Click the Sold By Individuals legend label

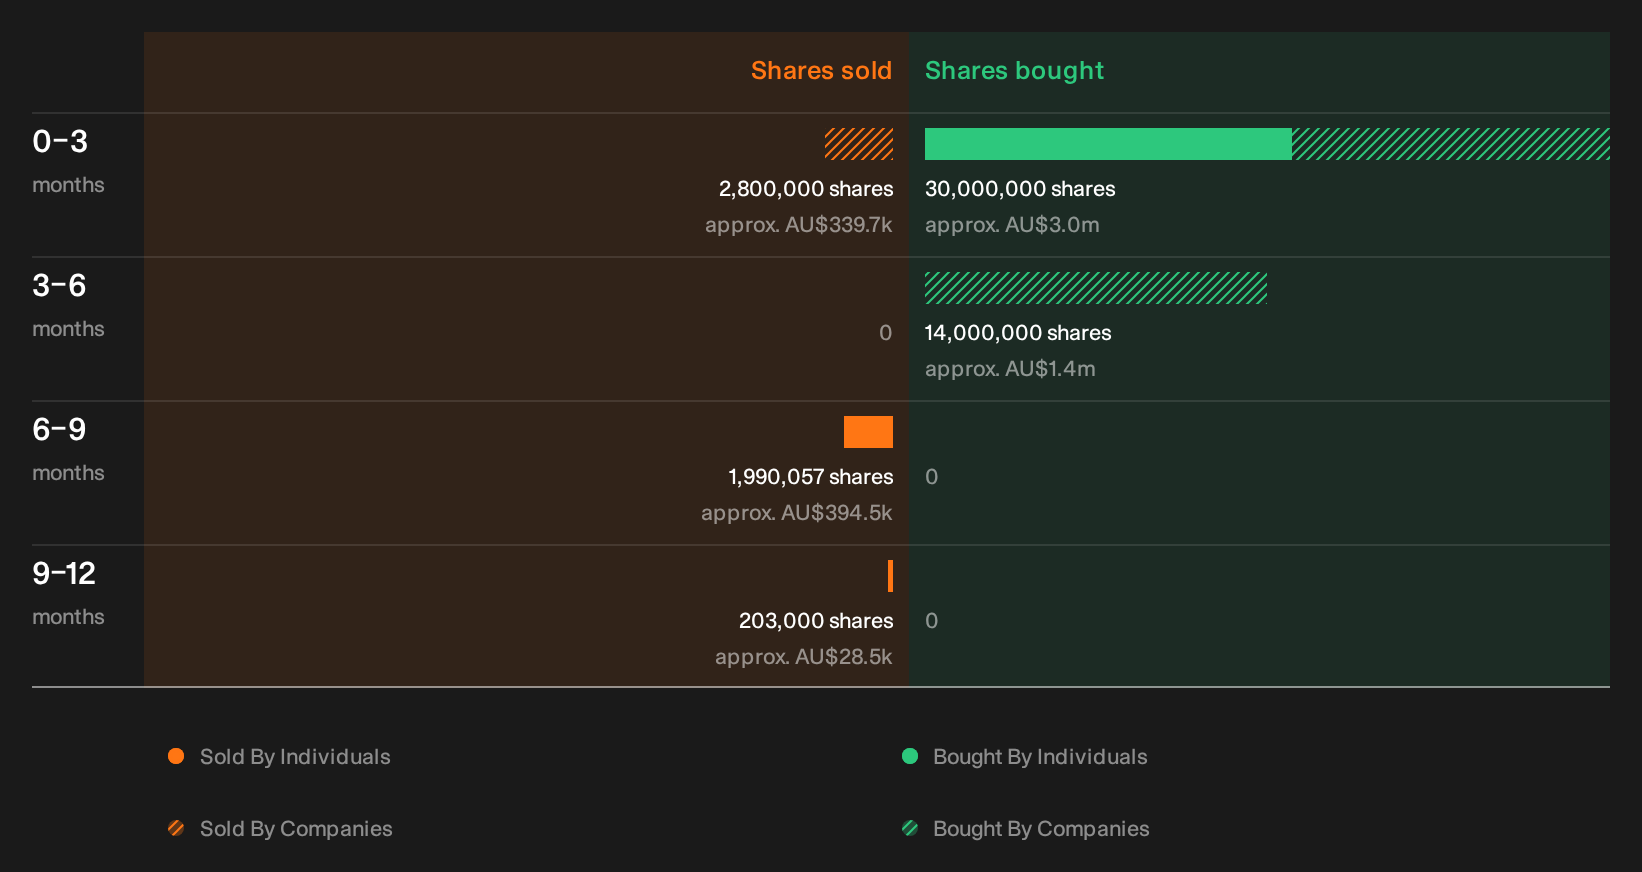295,757
